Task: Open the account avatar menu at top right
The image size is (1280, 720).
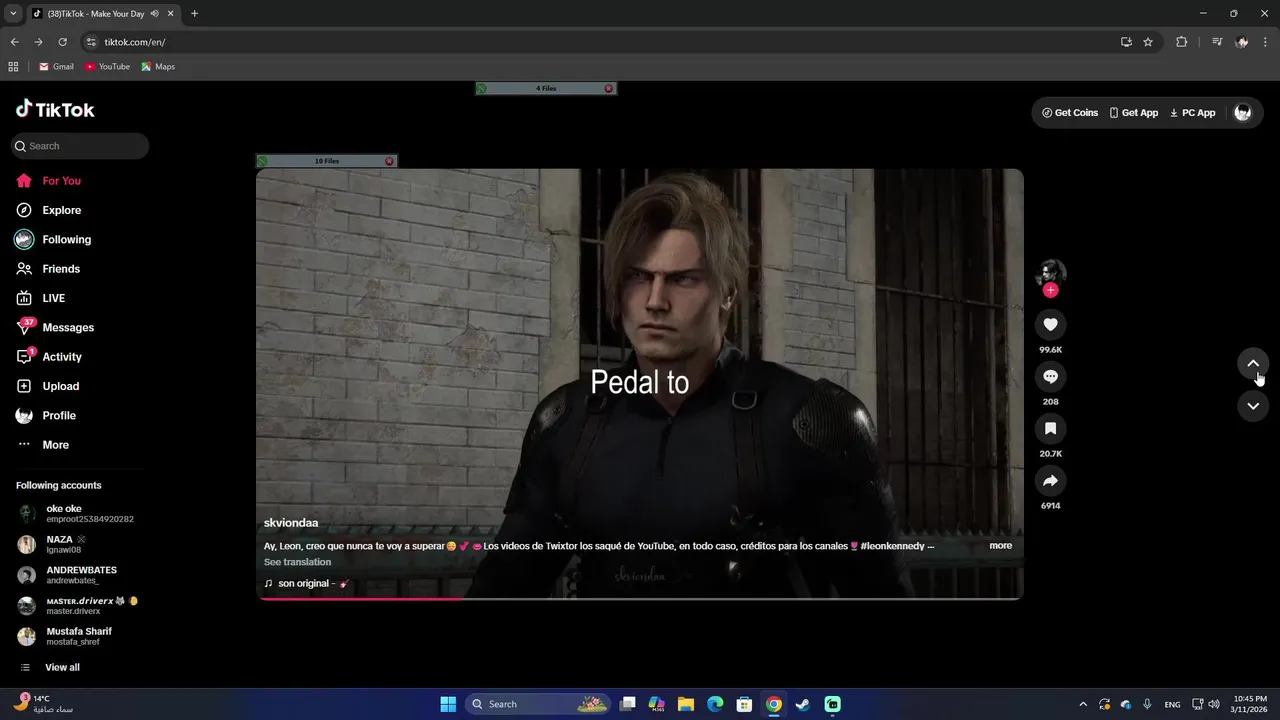Action: (x=1243, y=113)
